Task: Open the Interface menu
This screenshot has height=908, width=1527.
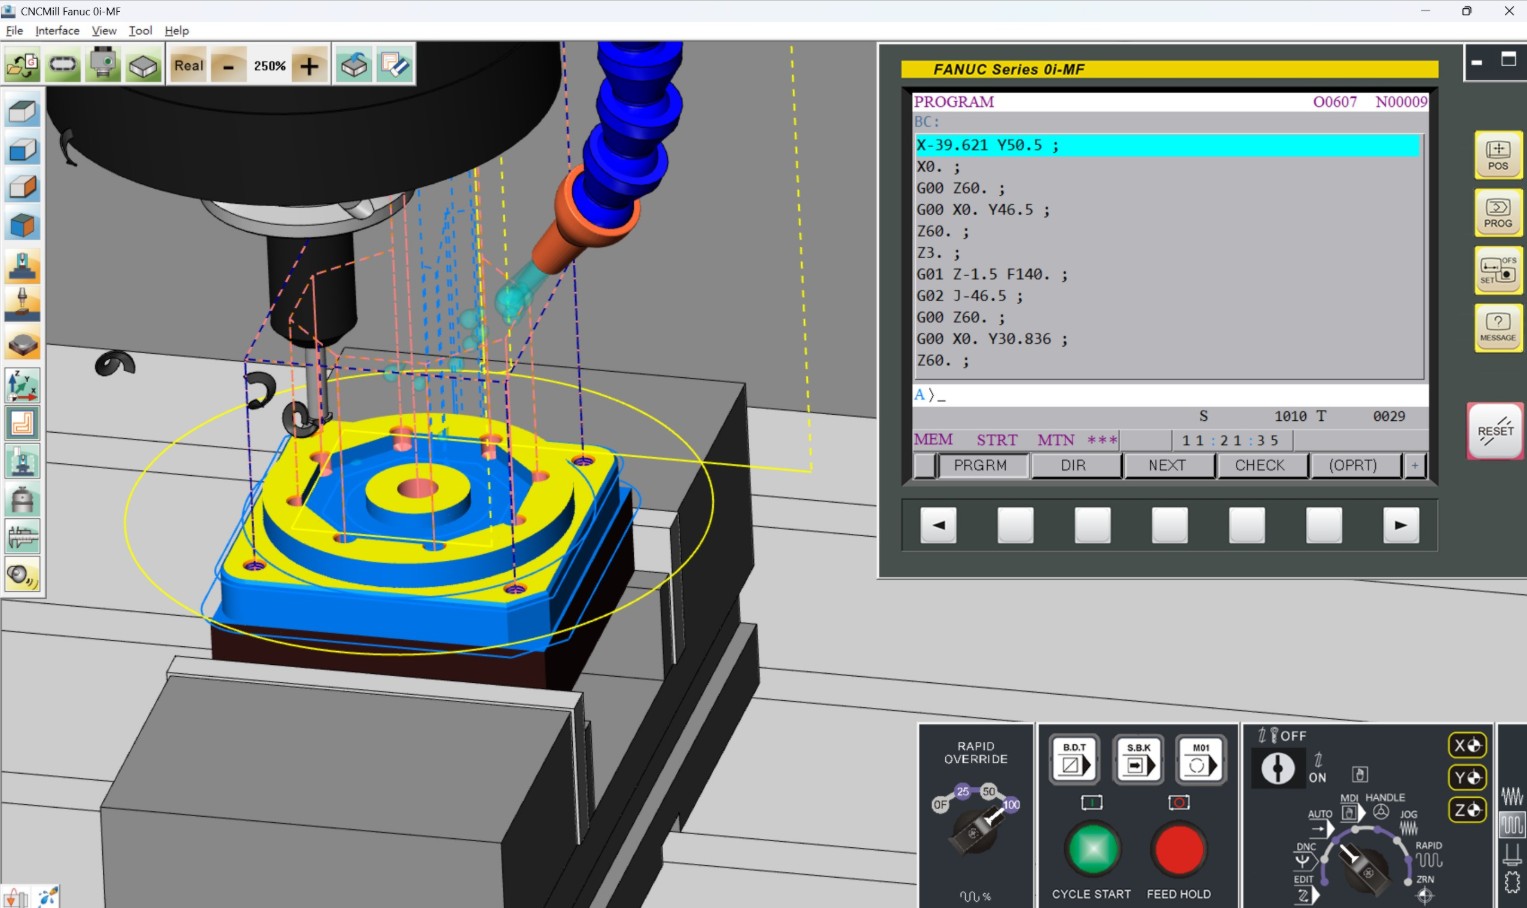Action: point(57,30)
